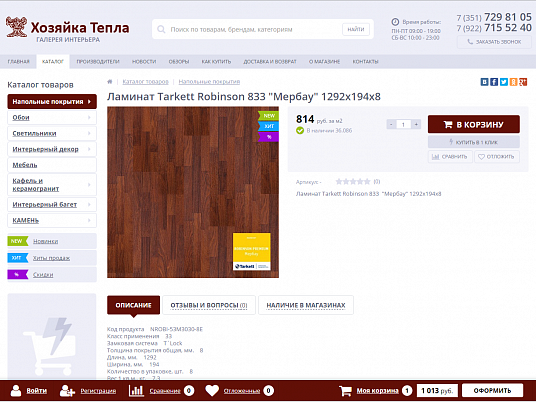Image resolution: width=536 pixels, height=402 pixels.
Task: Click the ОФОРМИТЬ checkout button
Action: 493,391
